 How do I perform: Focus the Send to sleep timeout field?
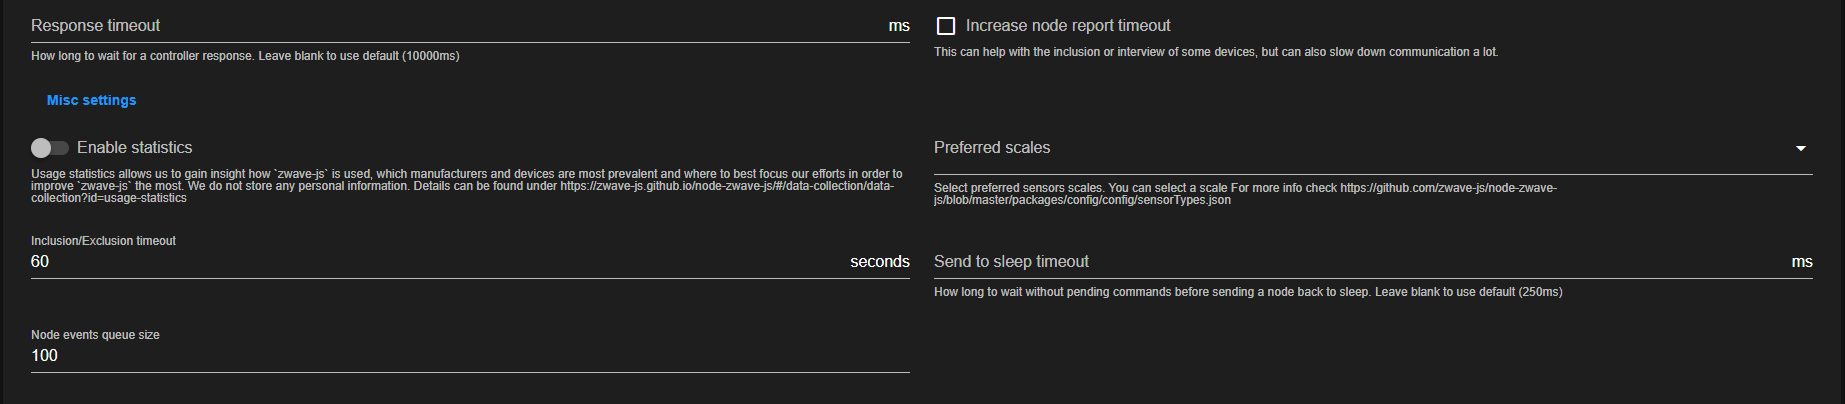(1350, 262)
